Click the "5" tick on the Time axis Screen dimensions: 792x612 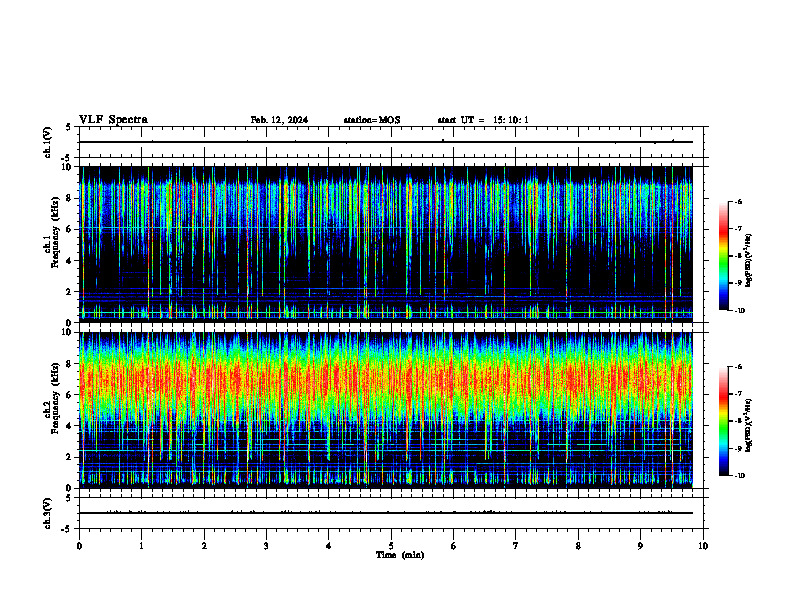pos(391,546)
